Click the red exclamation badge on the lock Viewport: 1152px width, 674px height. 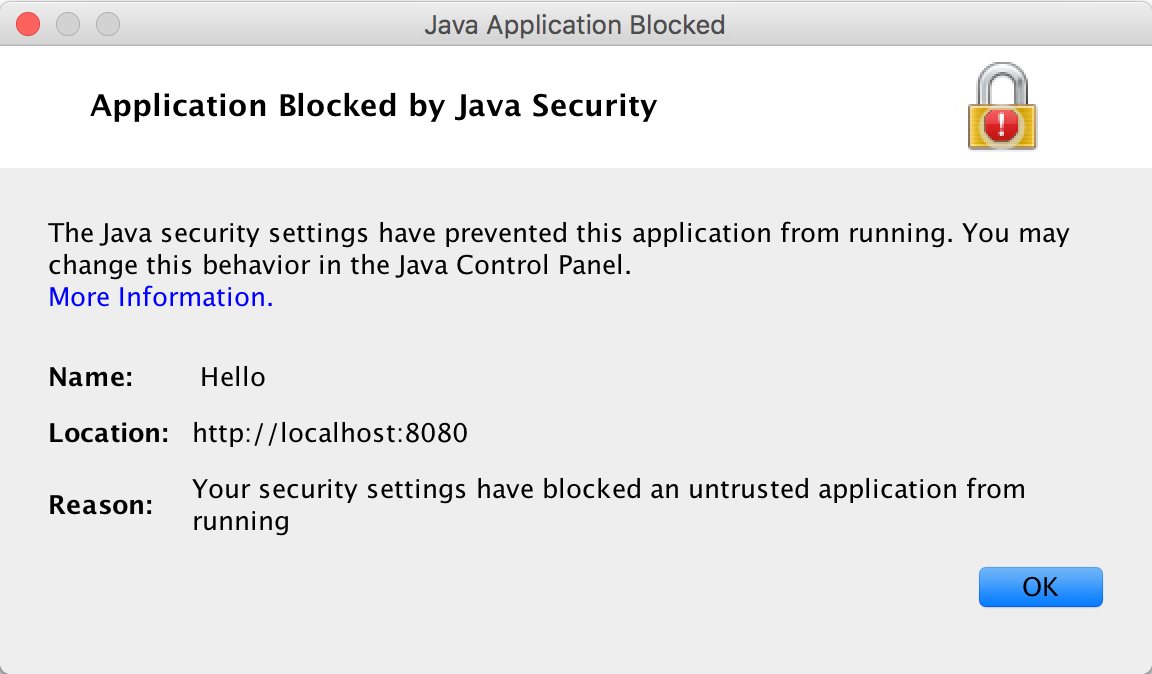[x=1000, y=125]
